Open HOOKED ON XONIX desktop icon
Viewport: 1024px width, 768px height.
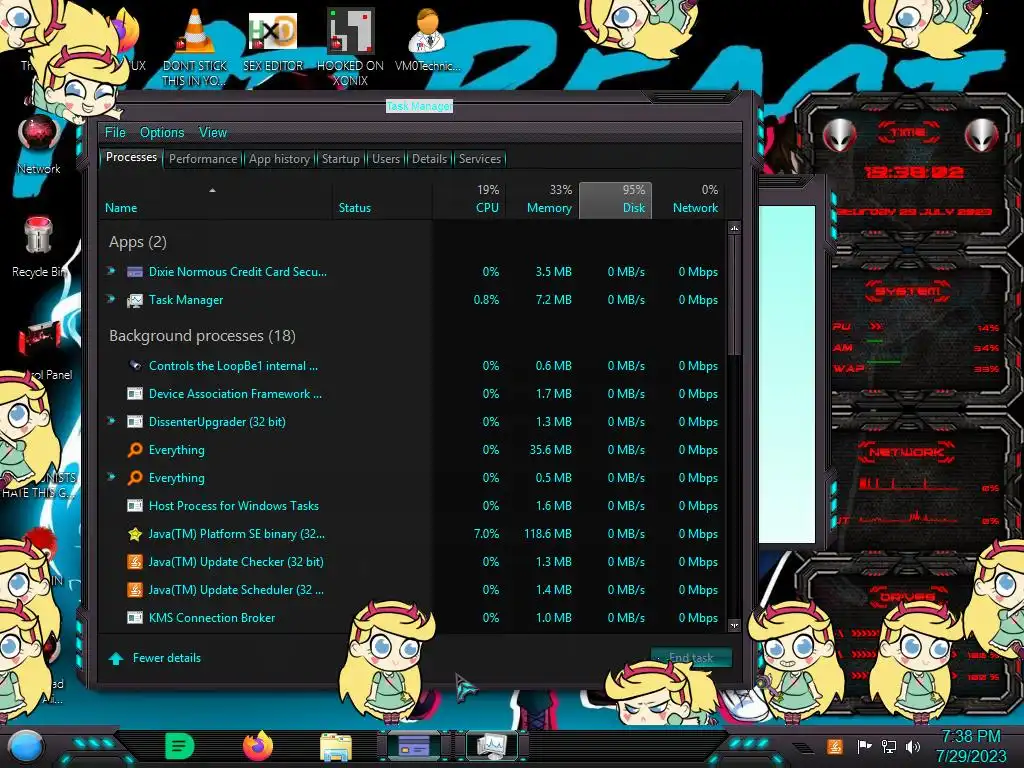tap(350, 48)
